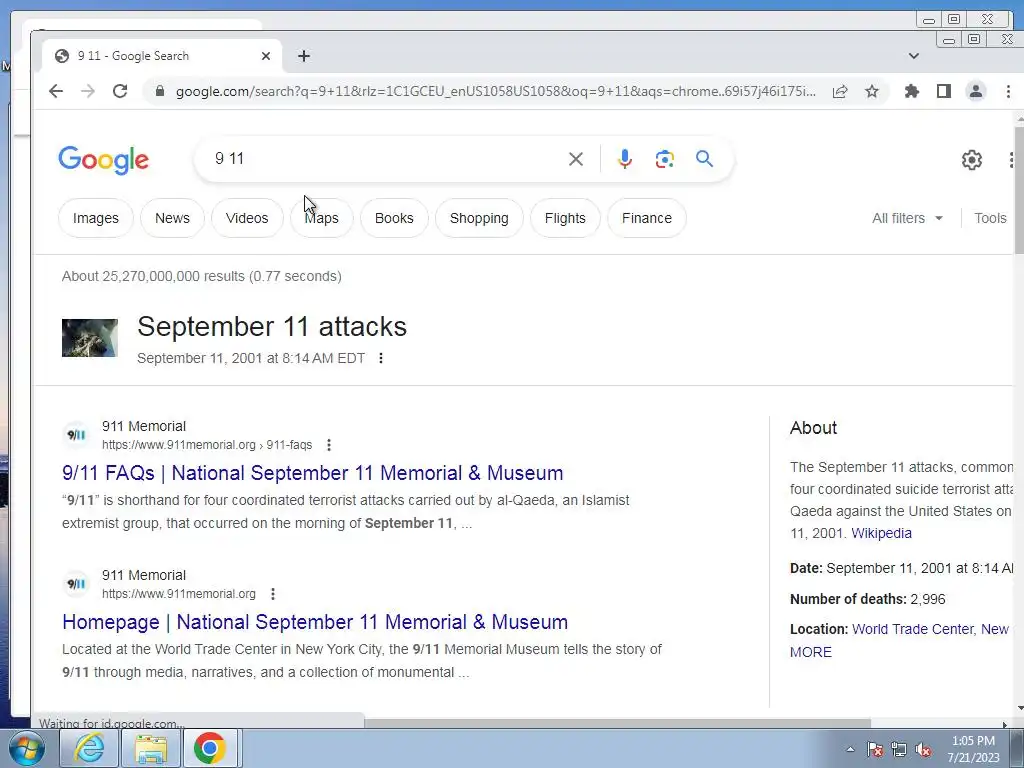The image size is (1024, 768).
Task: Share this page via the share icon
Action: coord(840,91)
